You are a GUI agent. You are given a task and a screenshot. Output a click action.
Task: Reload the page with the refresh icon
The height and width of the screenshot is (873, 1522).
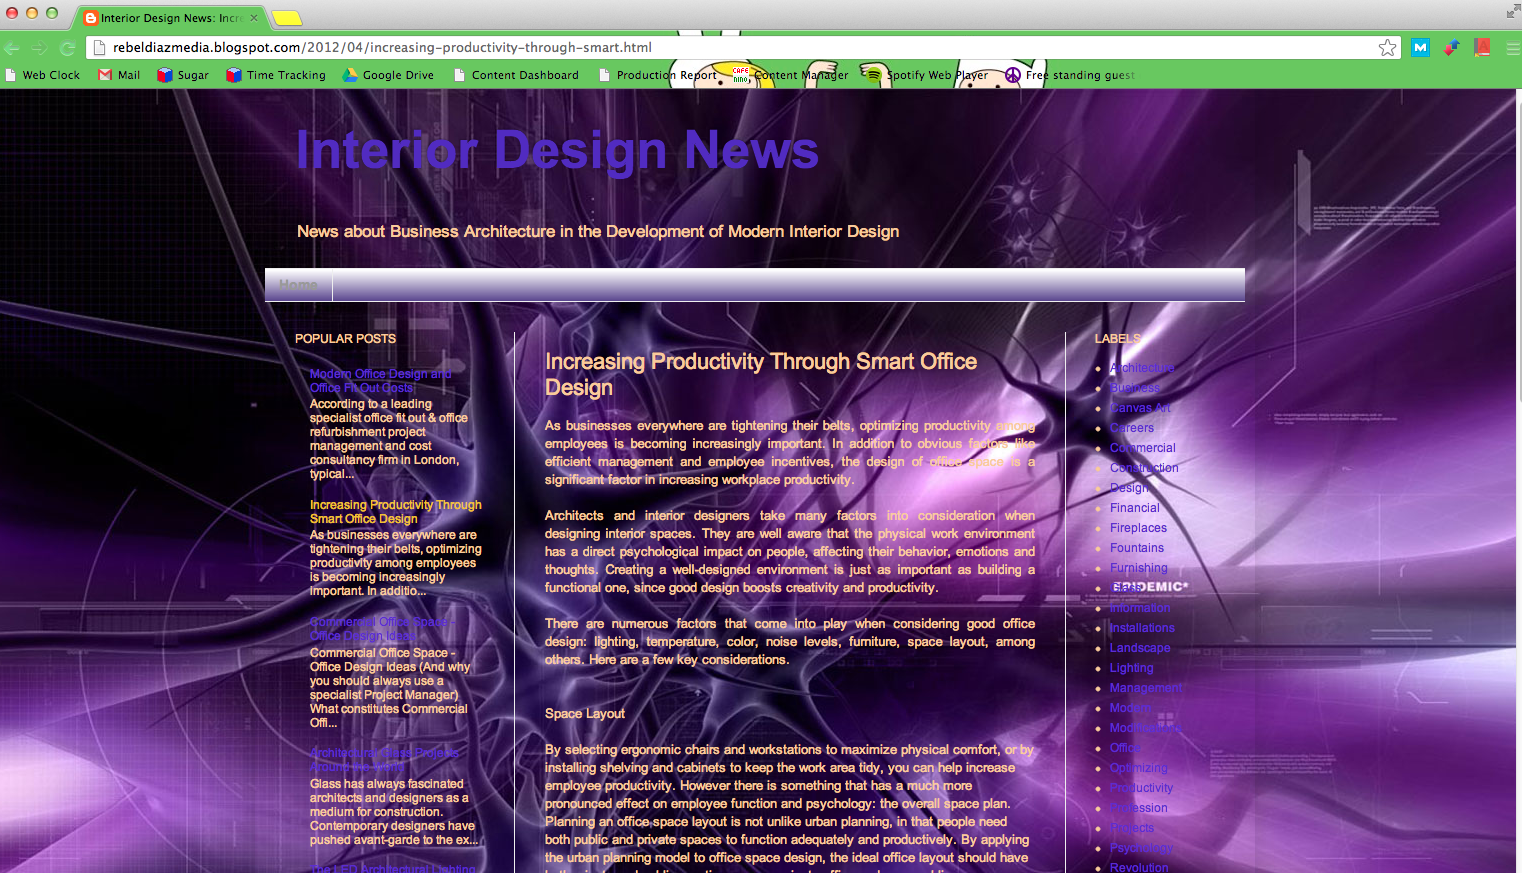pos(68,48)
